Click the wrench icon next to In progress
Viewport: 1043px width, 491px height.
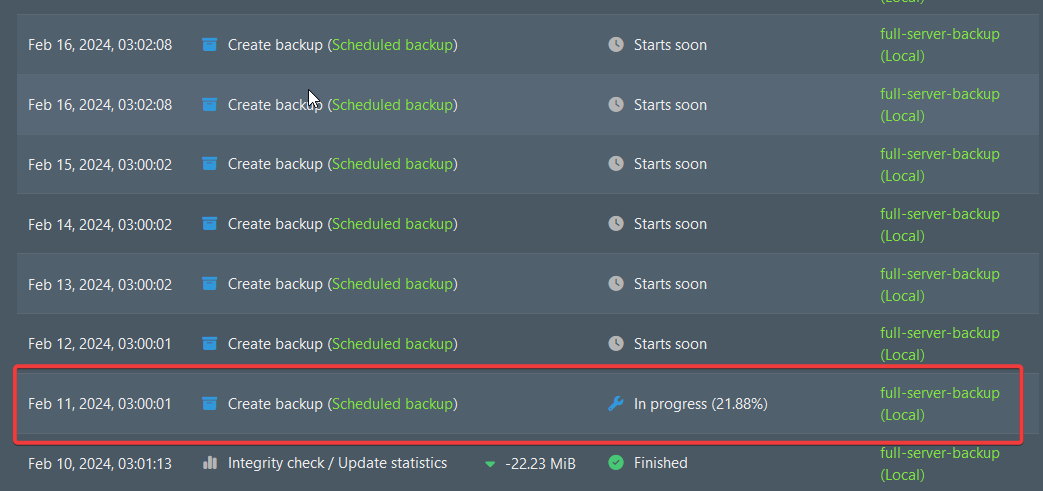pyautogui.click(x=616, y=404)
